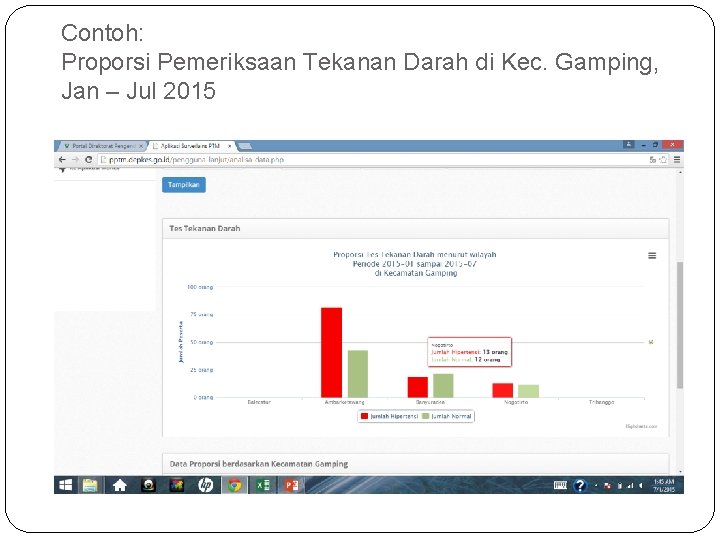Click the volume speaker tray icon
This screenshot has width=720, height=540.
click(x=641, y=486)
